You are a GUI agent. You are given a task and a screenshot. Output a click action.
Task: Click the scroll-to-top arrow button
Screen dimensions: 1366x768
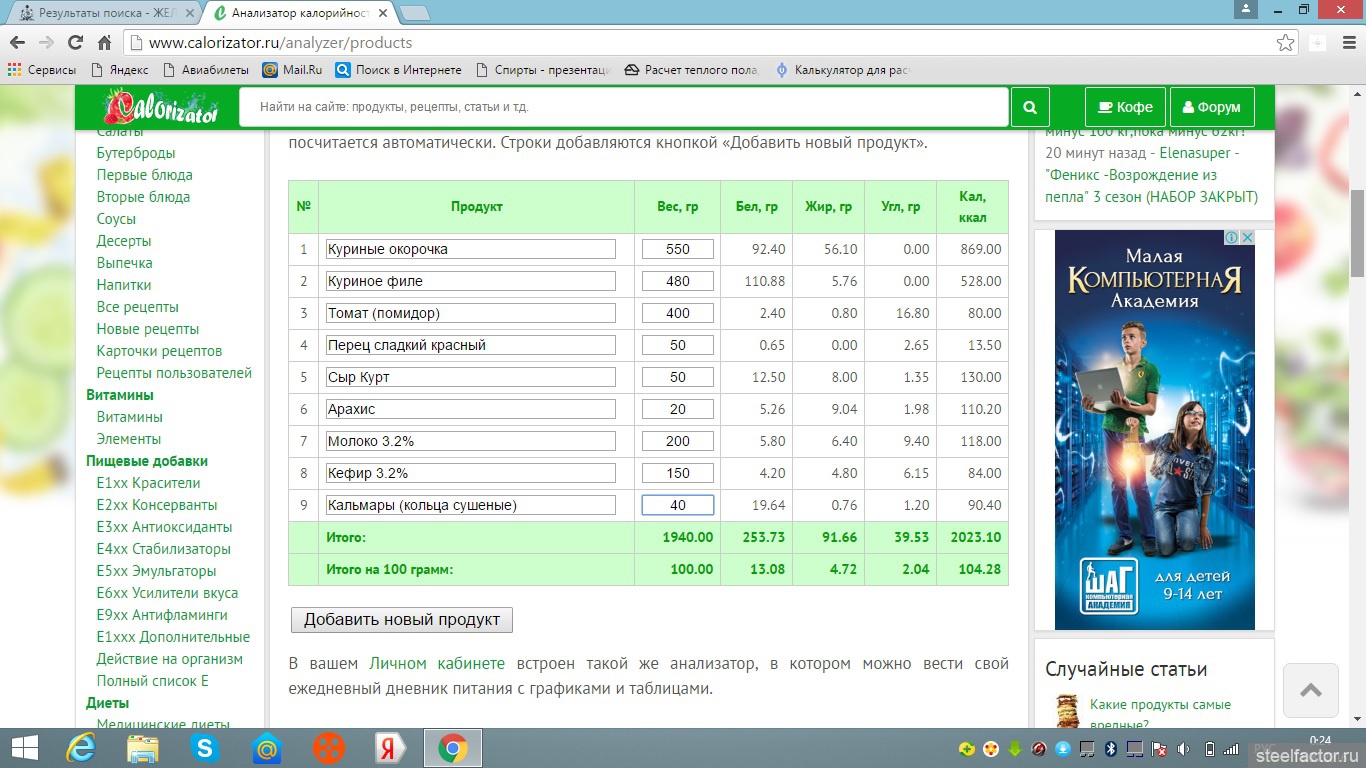(1311, 690)
